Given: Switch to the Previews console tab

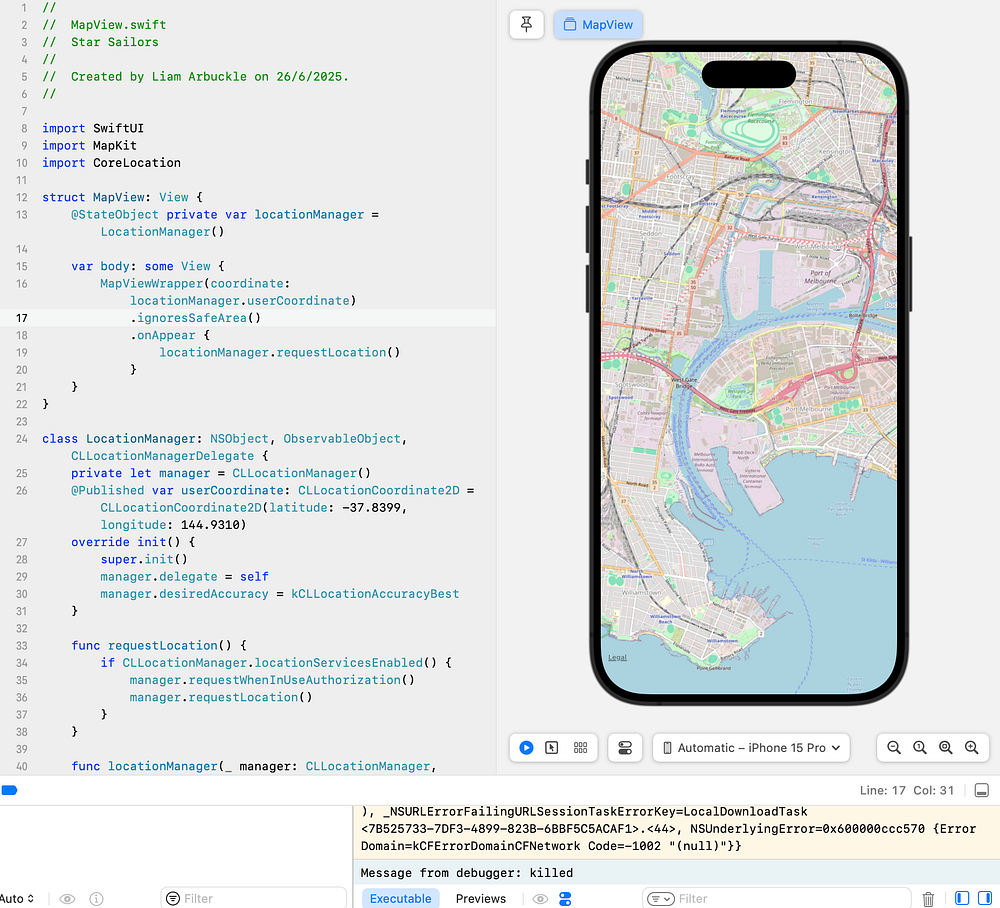Looking at the screenshot, I should click(481, 898).
